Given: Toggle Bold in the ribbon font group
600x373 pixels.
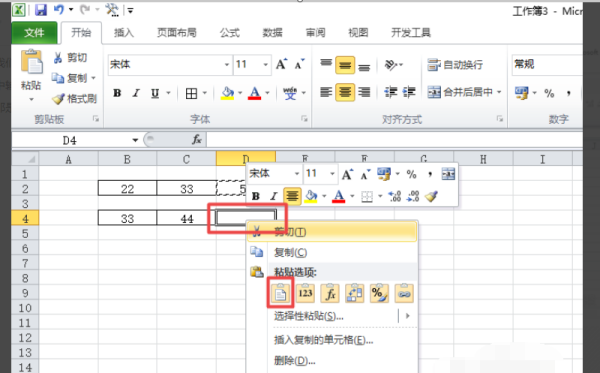Looking at the screenshot, I should 117,93.
